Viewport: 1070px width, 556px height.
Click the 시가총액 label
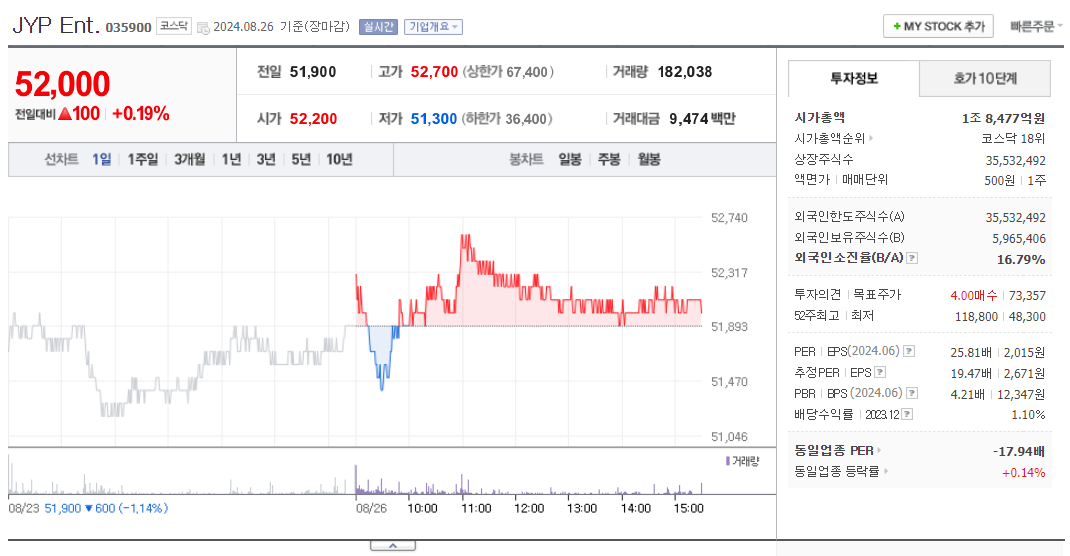[x=820, y=117]
